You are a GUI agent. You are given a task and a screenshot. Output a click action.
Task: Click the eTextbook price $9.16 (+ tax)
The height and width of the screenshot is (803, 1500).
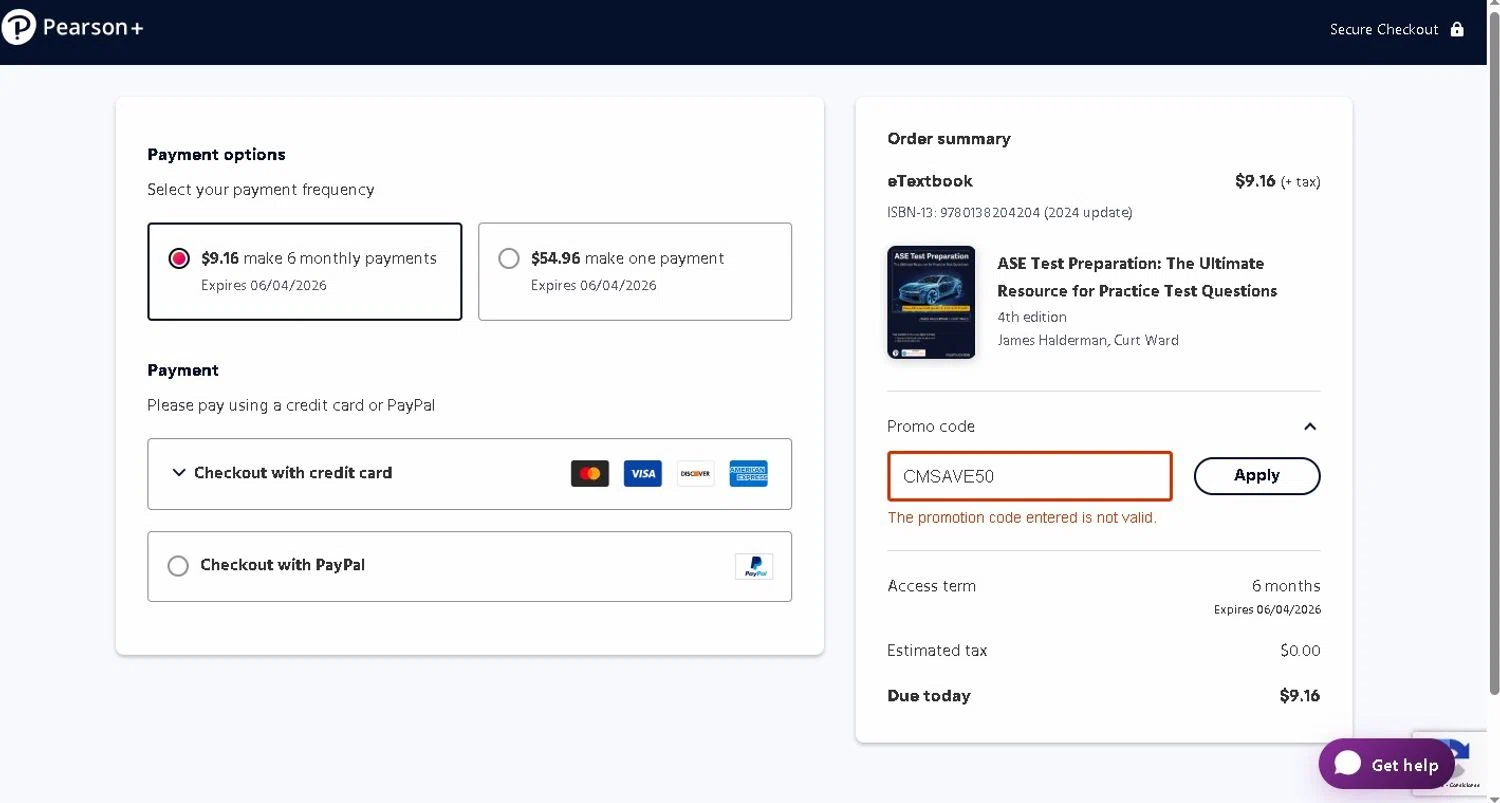pos(1278,182)
